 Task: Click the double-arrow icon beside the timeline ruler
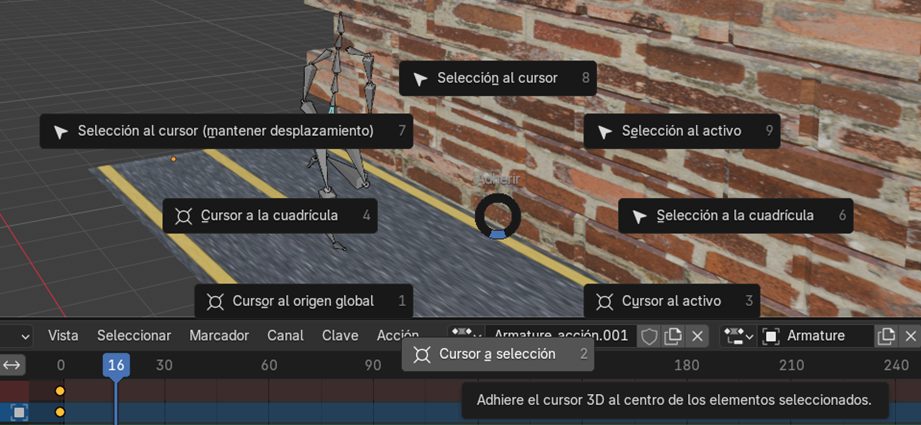click(x=12, y=365)
